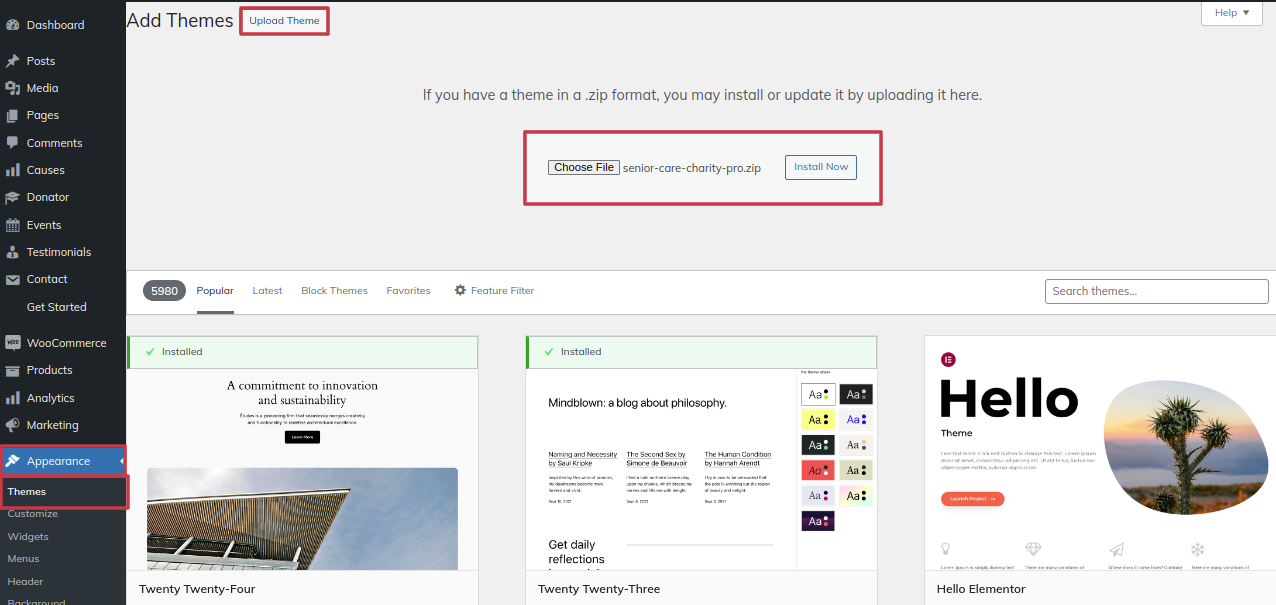The image size is (1276, 605).
Task: Click the Choose File button
Action: click(584, 168)
